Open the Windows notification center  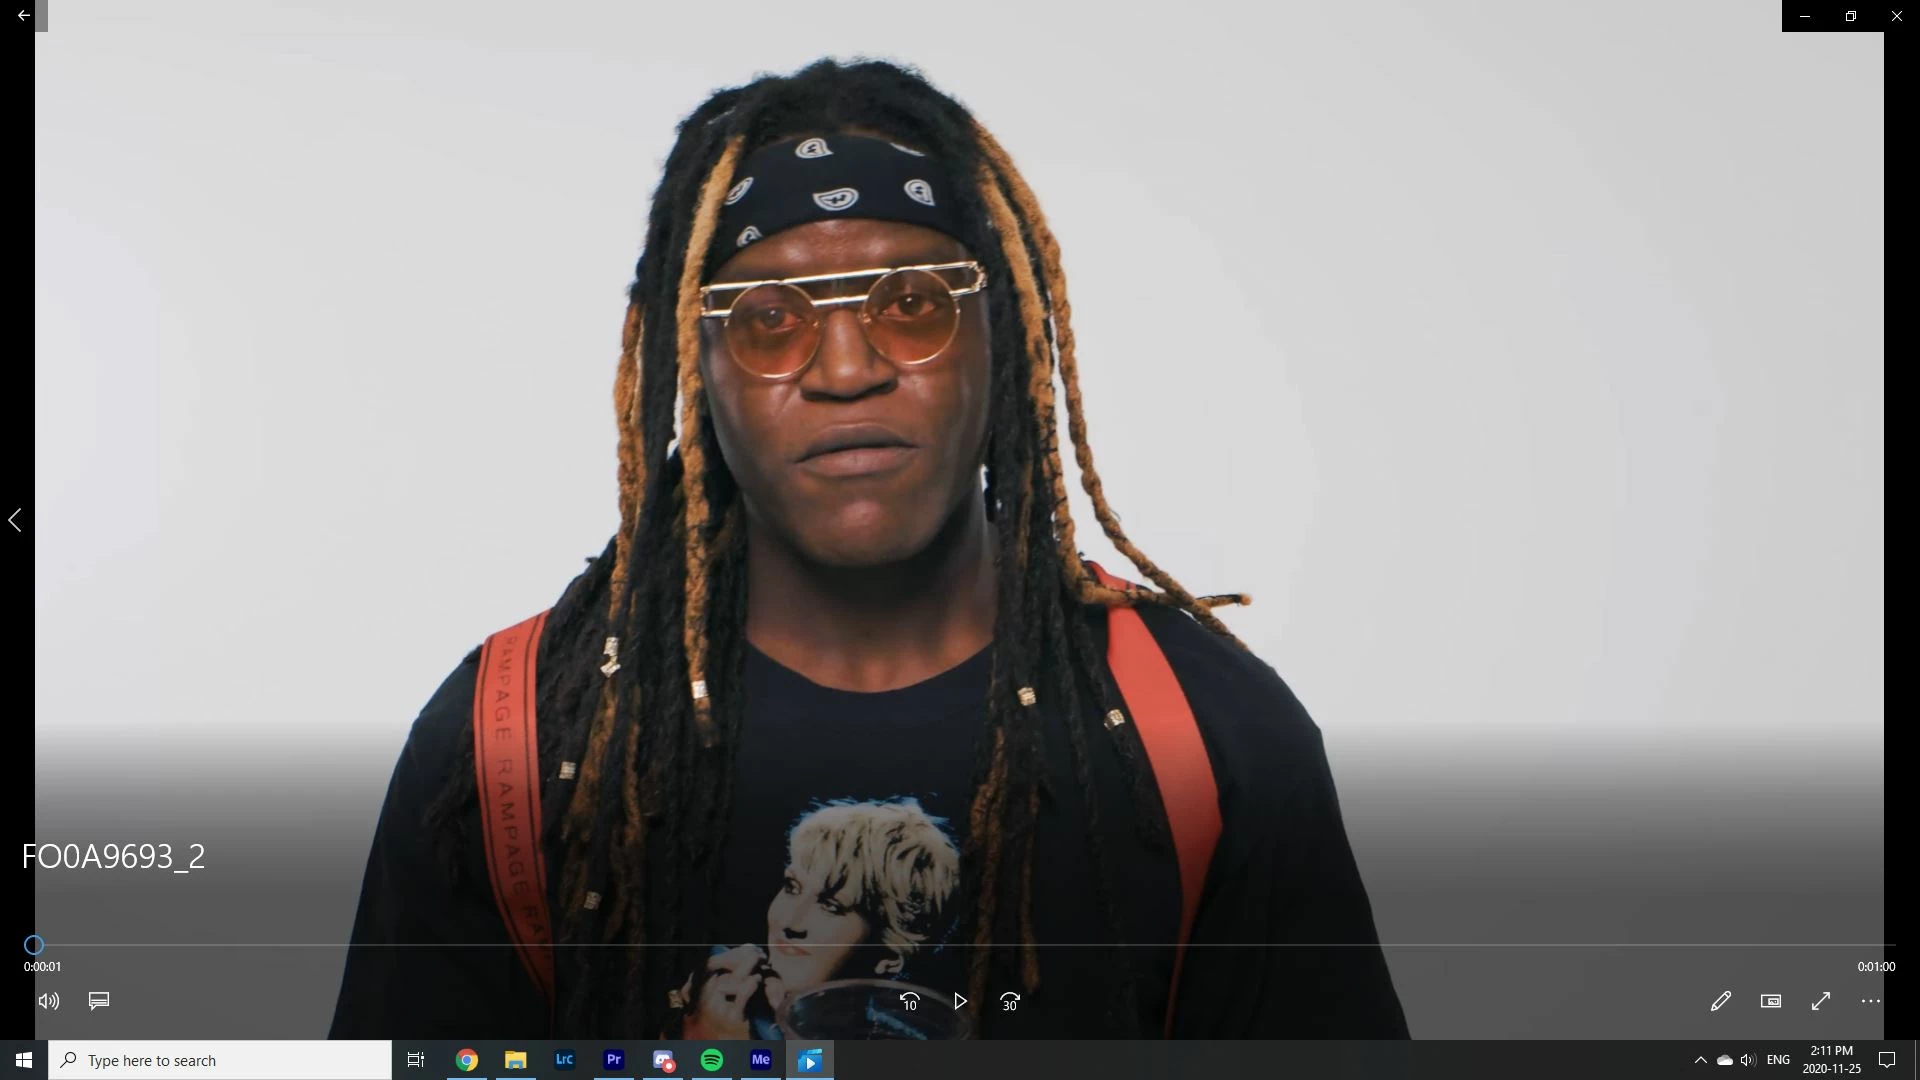[1887, 1060]
